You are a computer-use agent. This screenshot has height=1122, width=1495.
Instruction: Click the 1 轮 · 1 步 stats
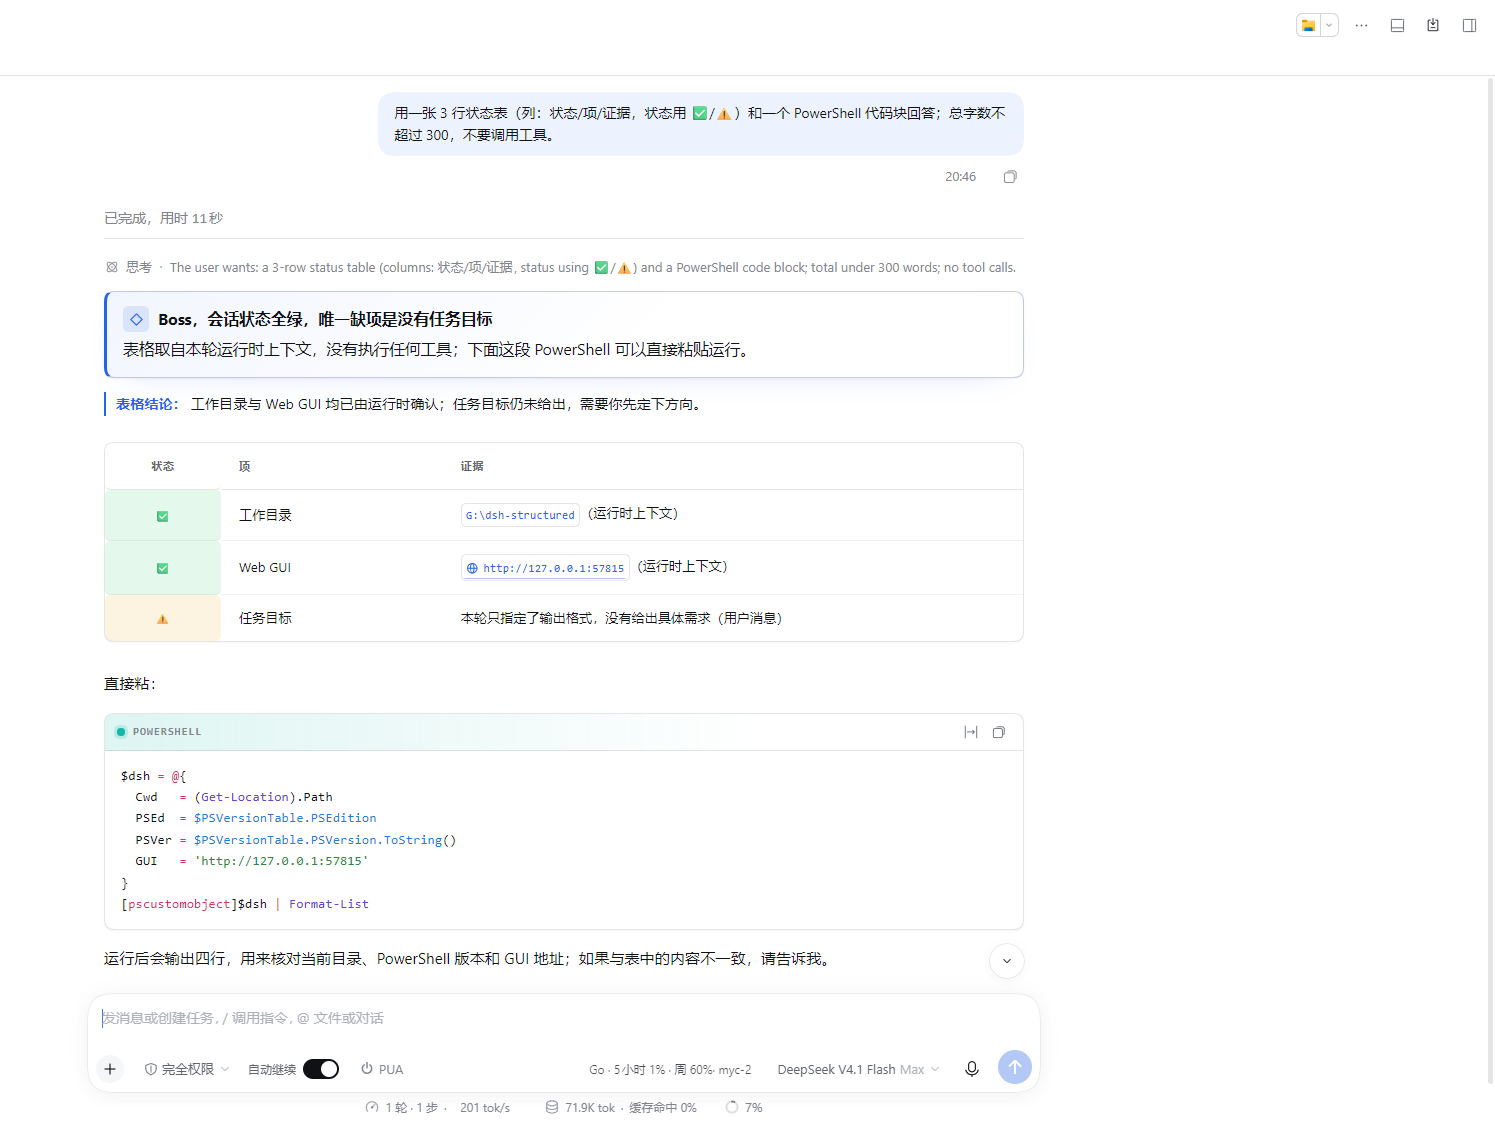(x=403, y=1107)
